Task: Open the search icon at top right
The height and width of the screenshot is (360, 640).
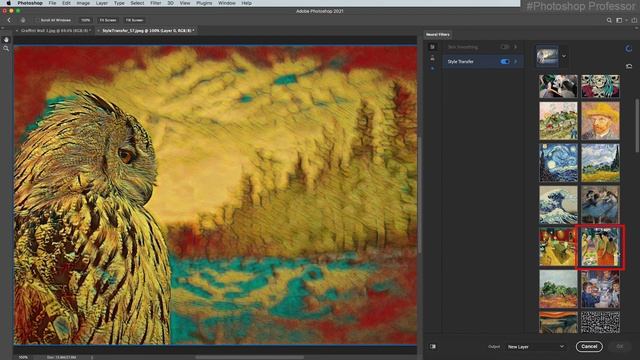Action: [x=609, y=20]
